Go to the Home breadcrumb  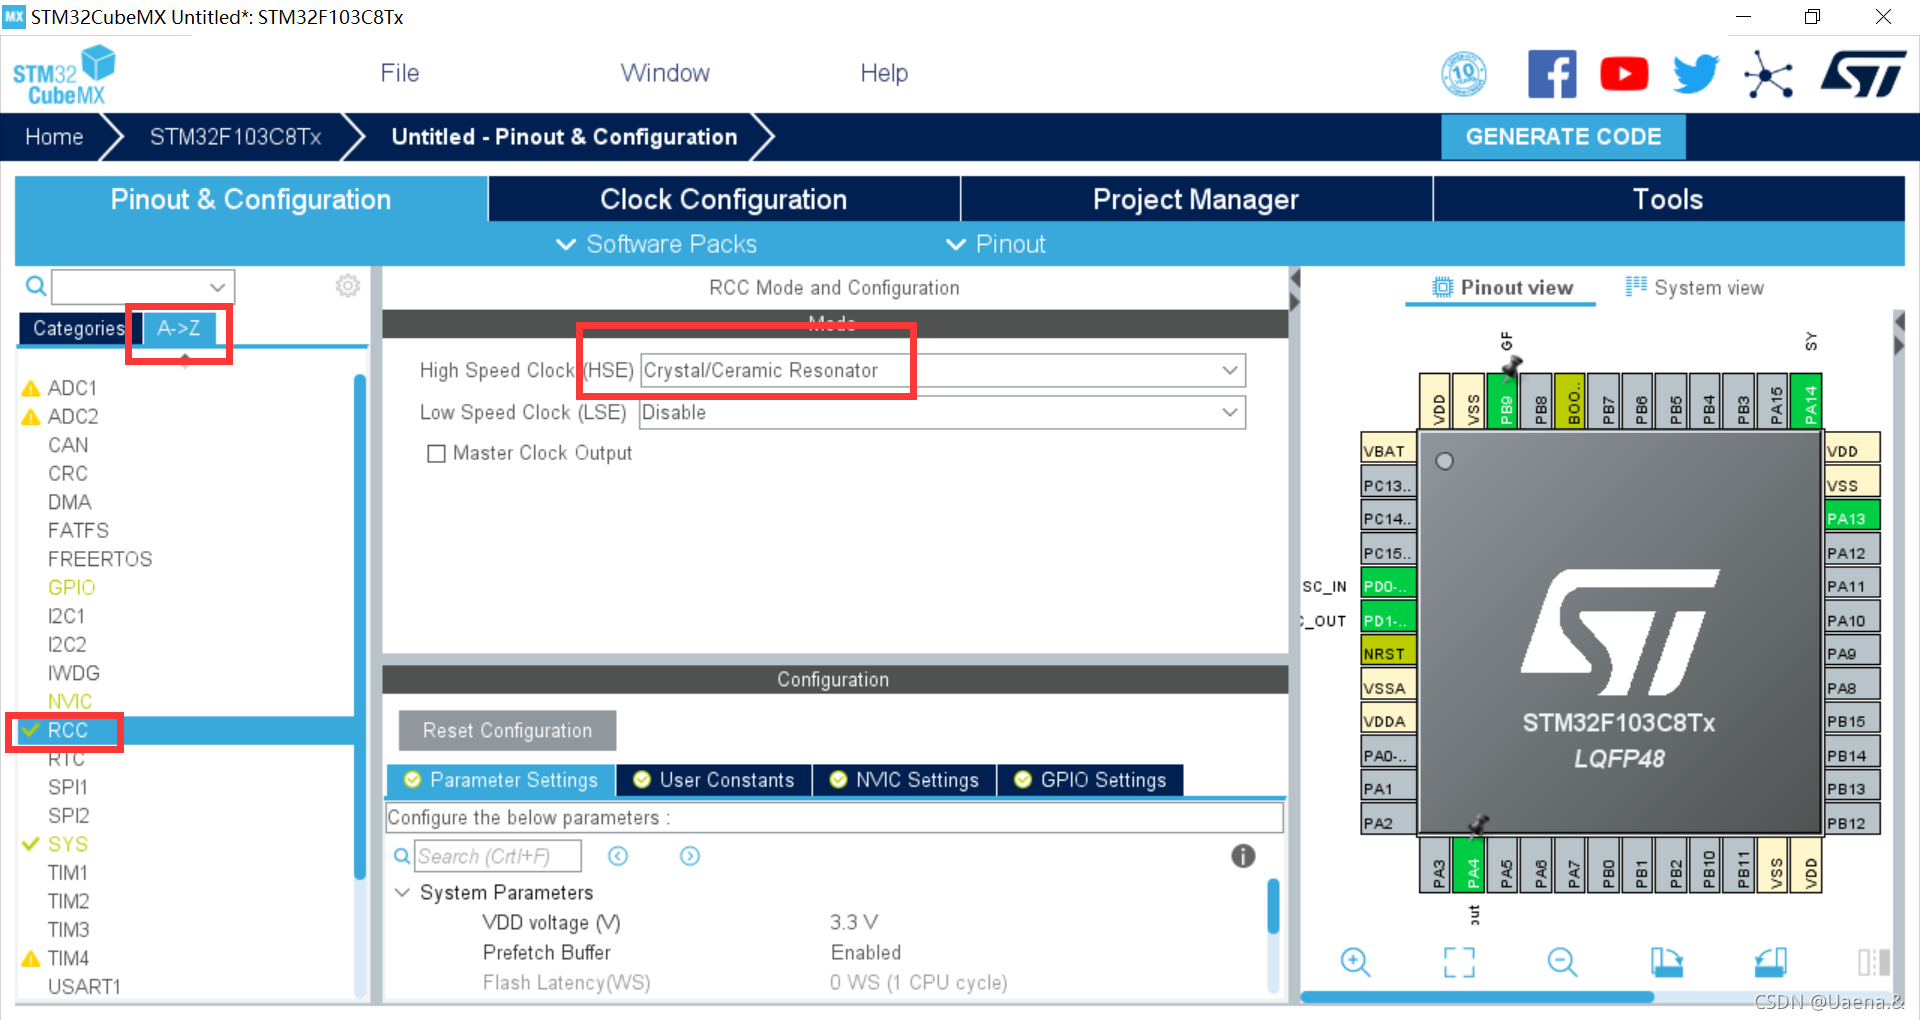pos(54,137)
